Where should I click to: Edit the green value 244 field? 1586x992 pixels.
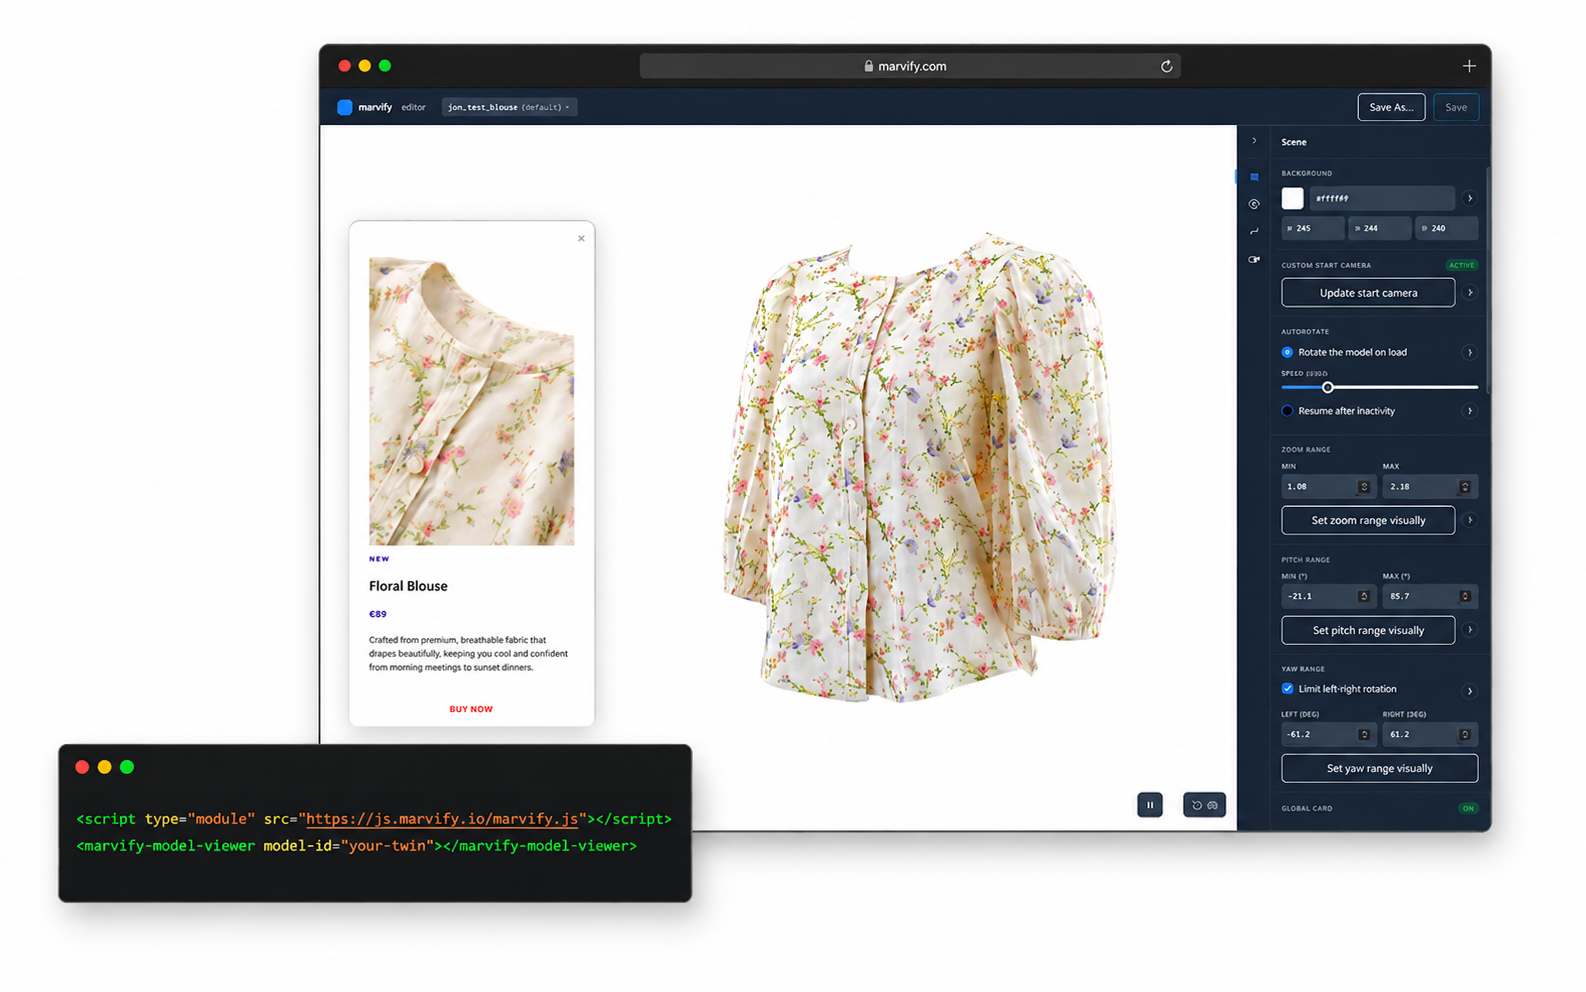pos(1380,228)
